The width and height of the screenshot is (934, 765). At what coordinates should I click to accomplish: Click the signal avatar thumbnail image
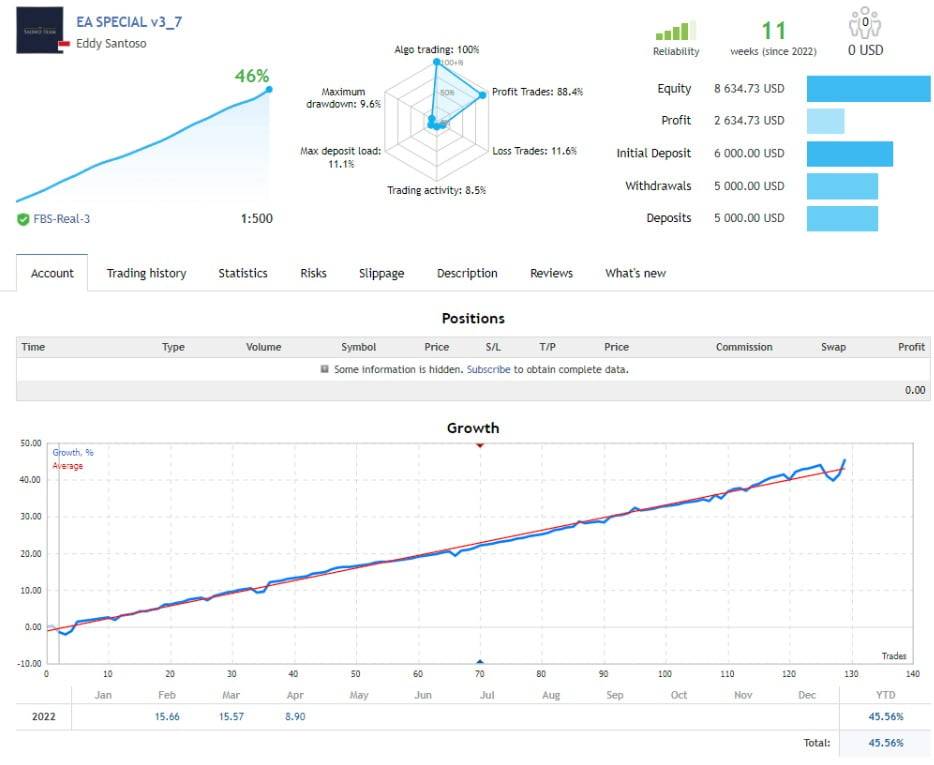pos(38,32)
